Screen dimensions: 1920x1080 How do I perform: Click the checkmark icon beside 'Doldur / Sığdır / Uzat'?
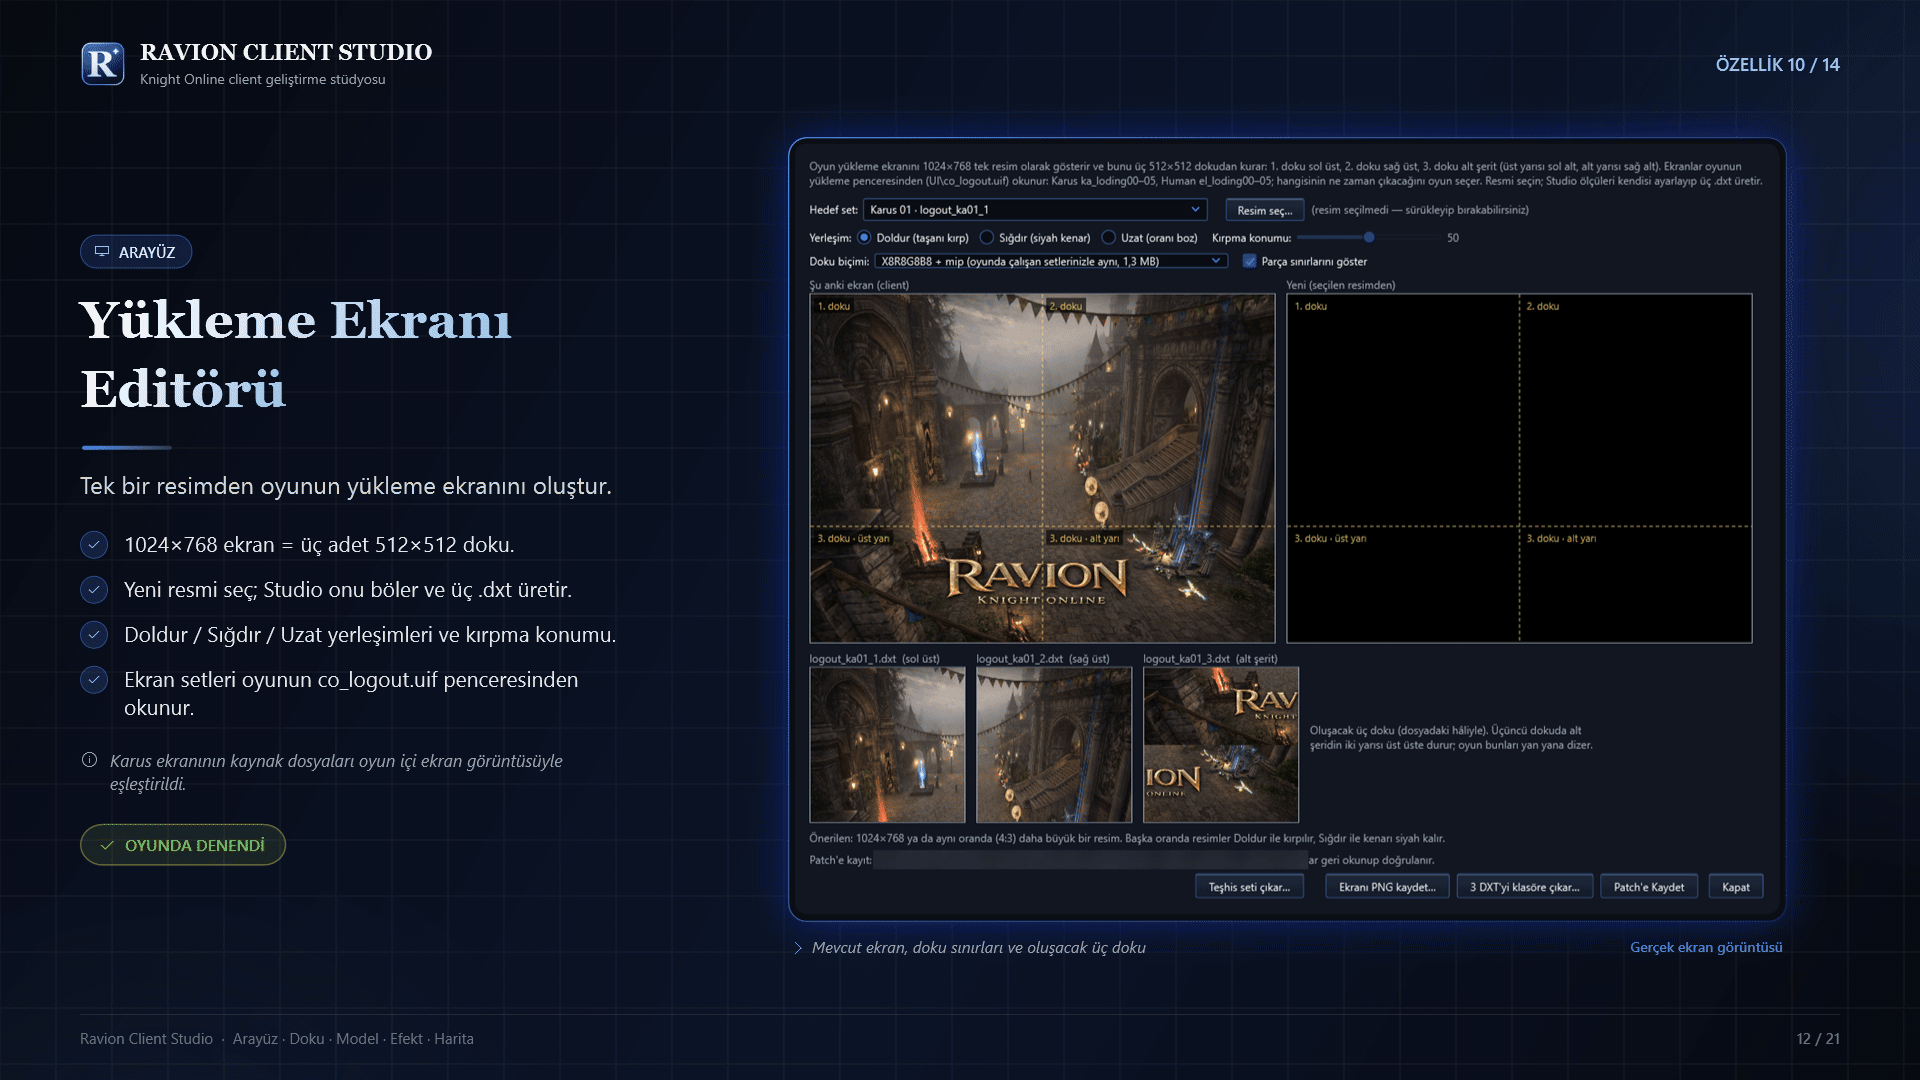click(x=94, y=635)
